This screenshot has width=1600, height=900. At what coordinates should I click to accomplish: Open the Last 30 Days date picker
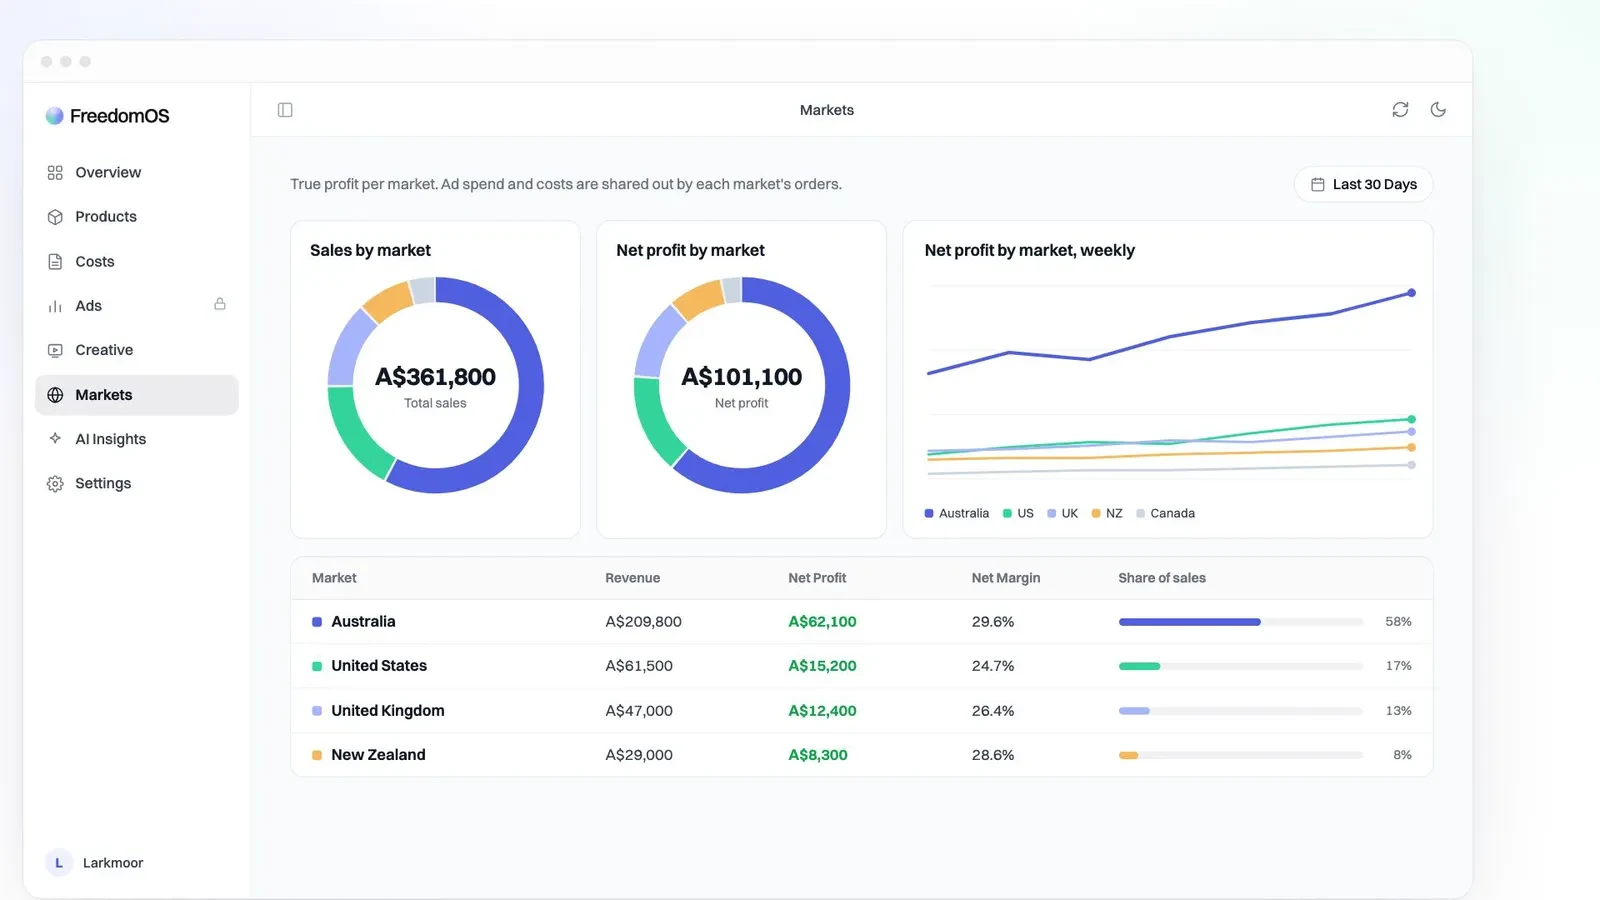pos(1363,184)
